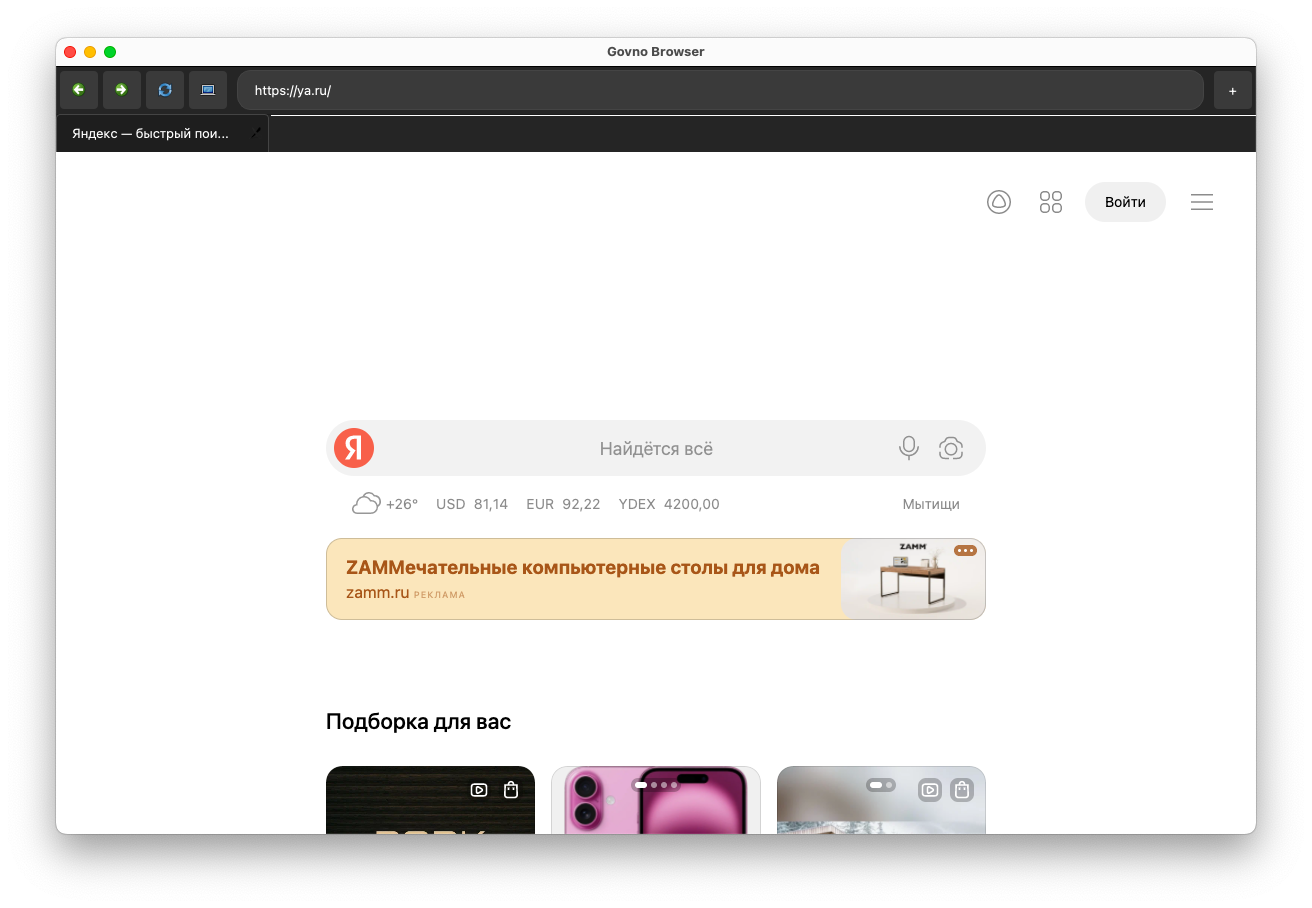Open the +26° weather forecast
This screenshot has height=908, width=1312.
(402, 504)
